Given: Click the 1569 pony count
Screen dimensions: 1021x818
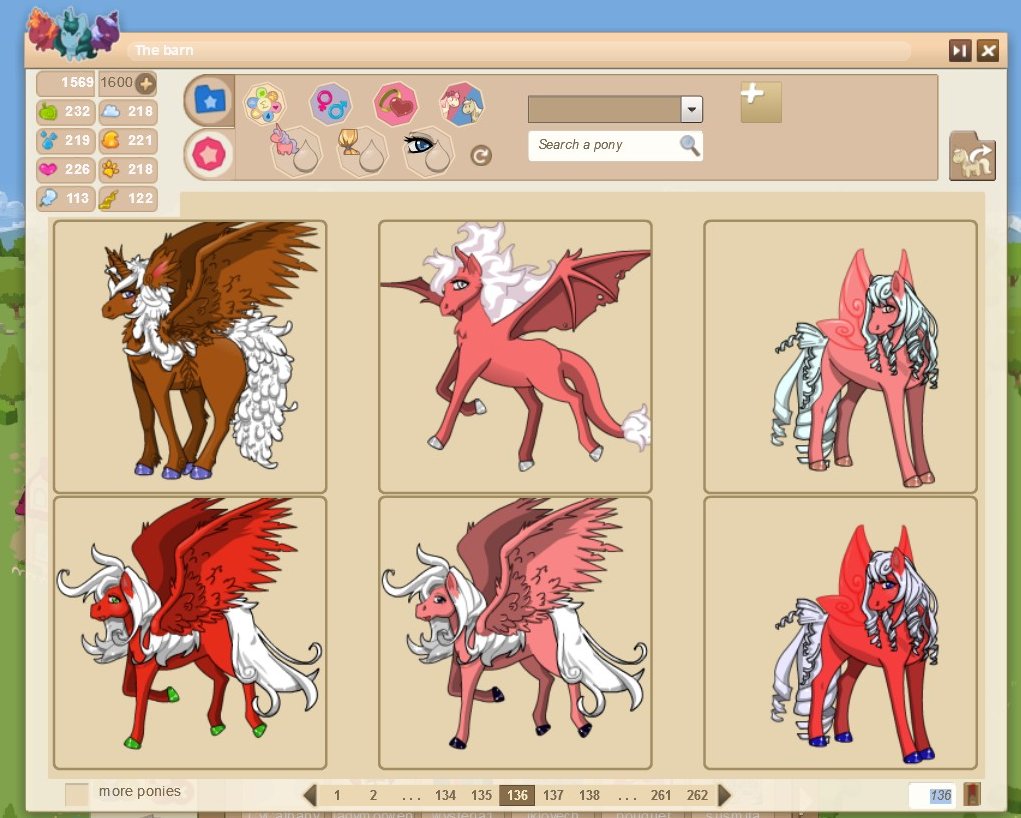Looking at the screenshot, I should pos(77,83).
